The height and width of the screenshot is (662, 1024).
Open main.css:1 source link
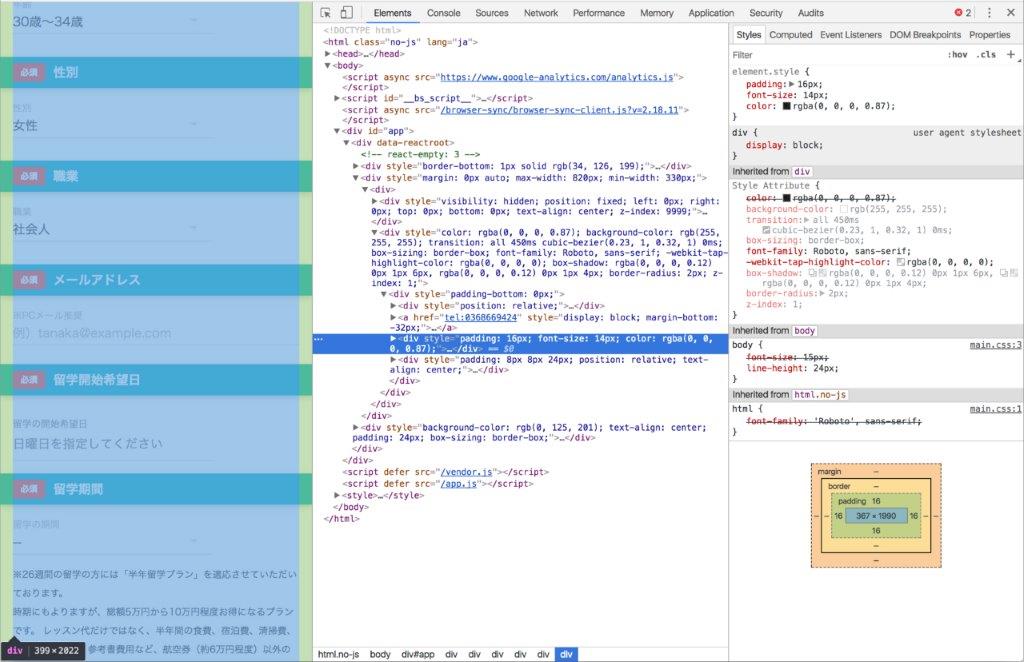click(995, 409)
